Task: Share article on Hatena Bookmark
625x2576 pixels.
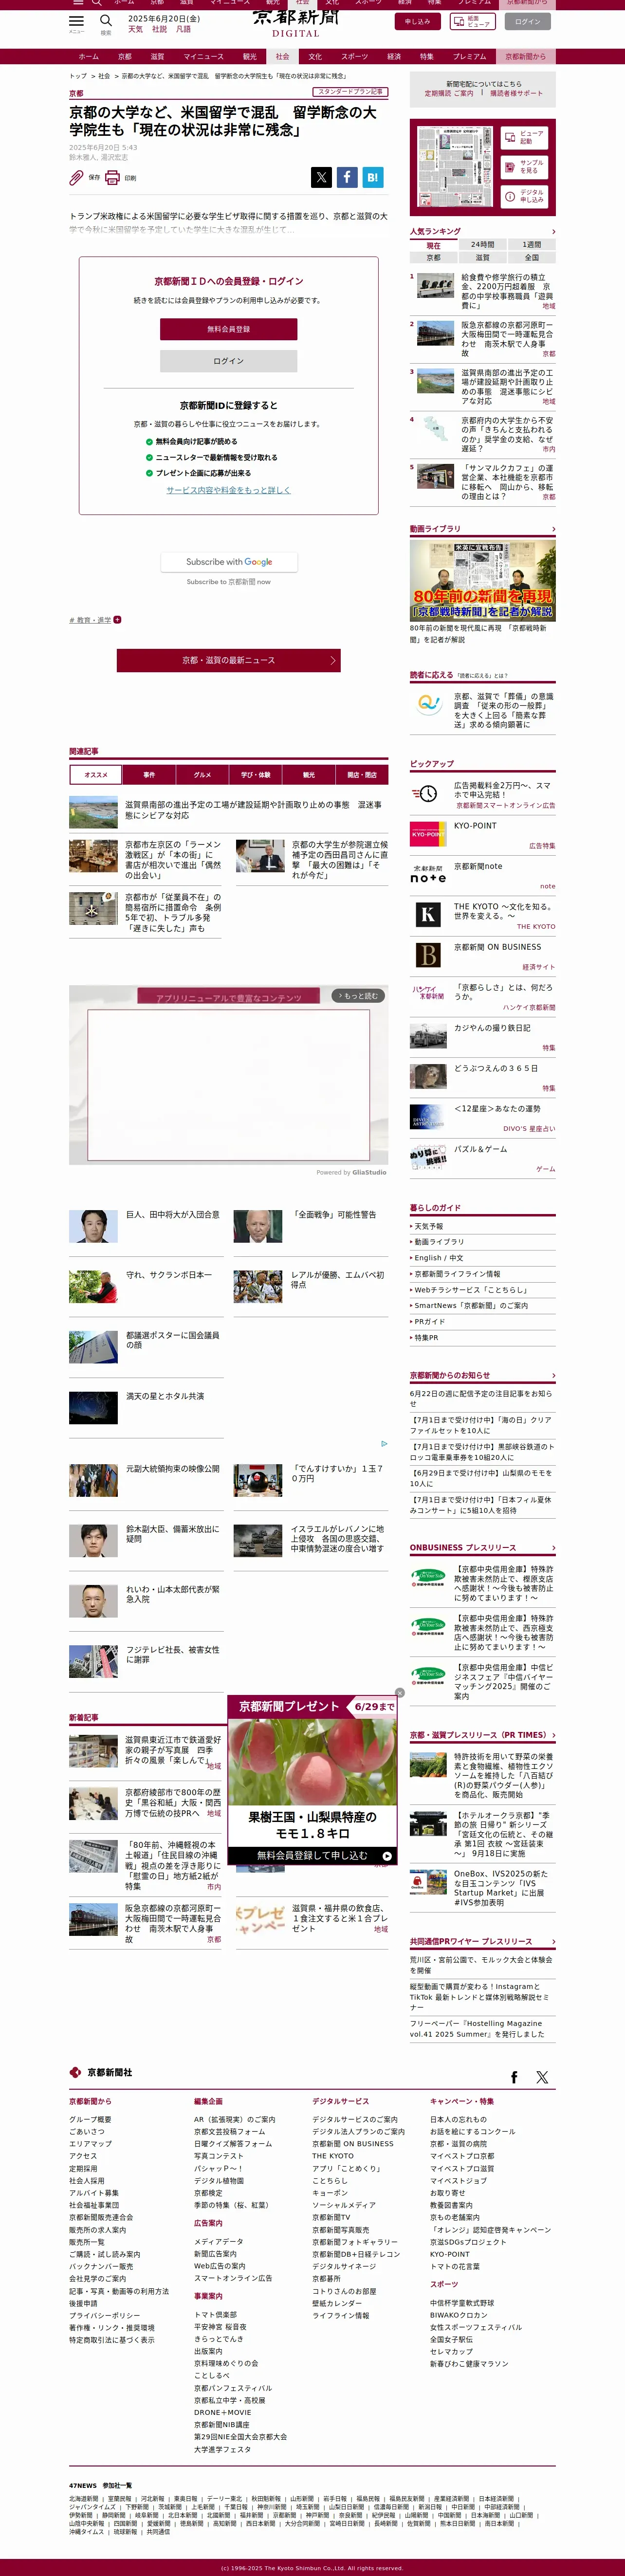Action: [x=372, y=177]
